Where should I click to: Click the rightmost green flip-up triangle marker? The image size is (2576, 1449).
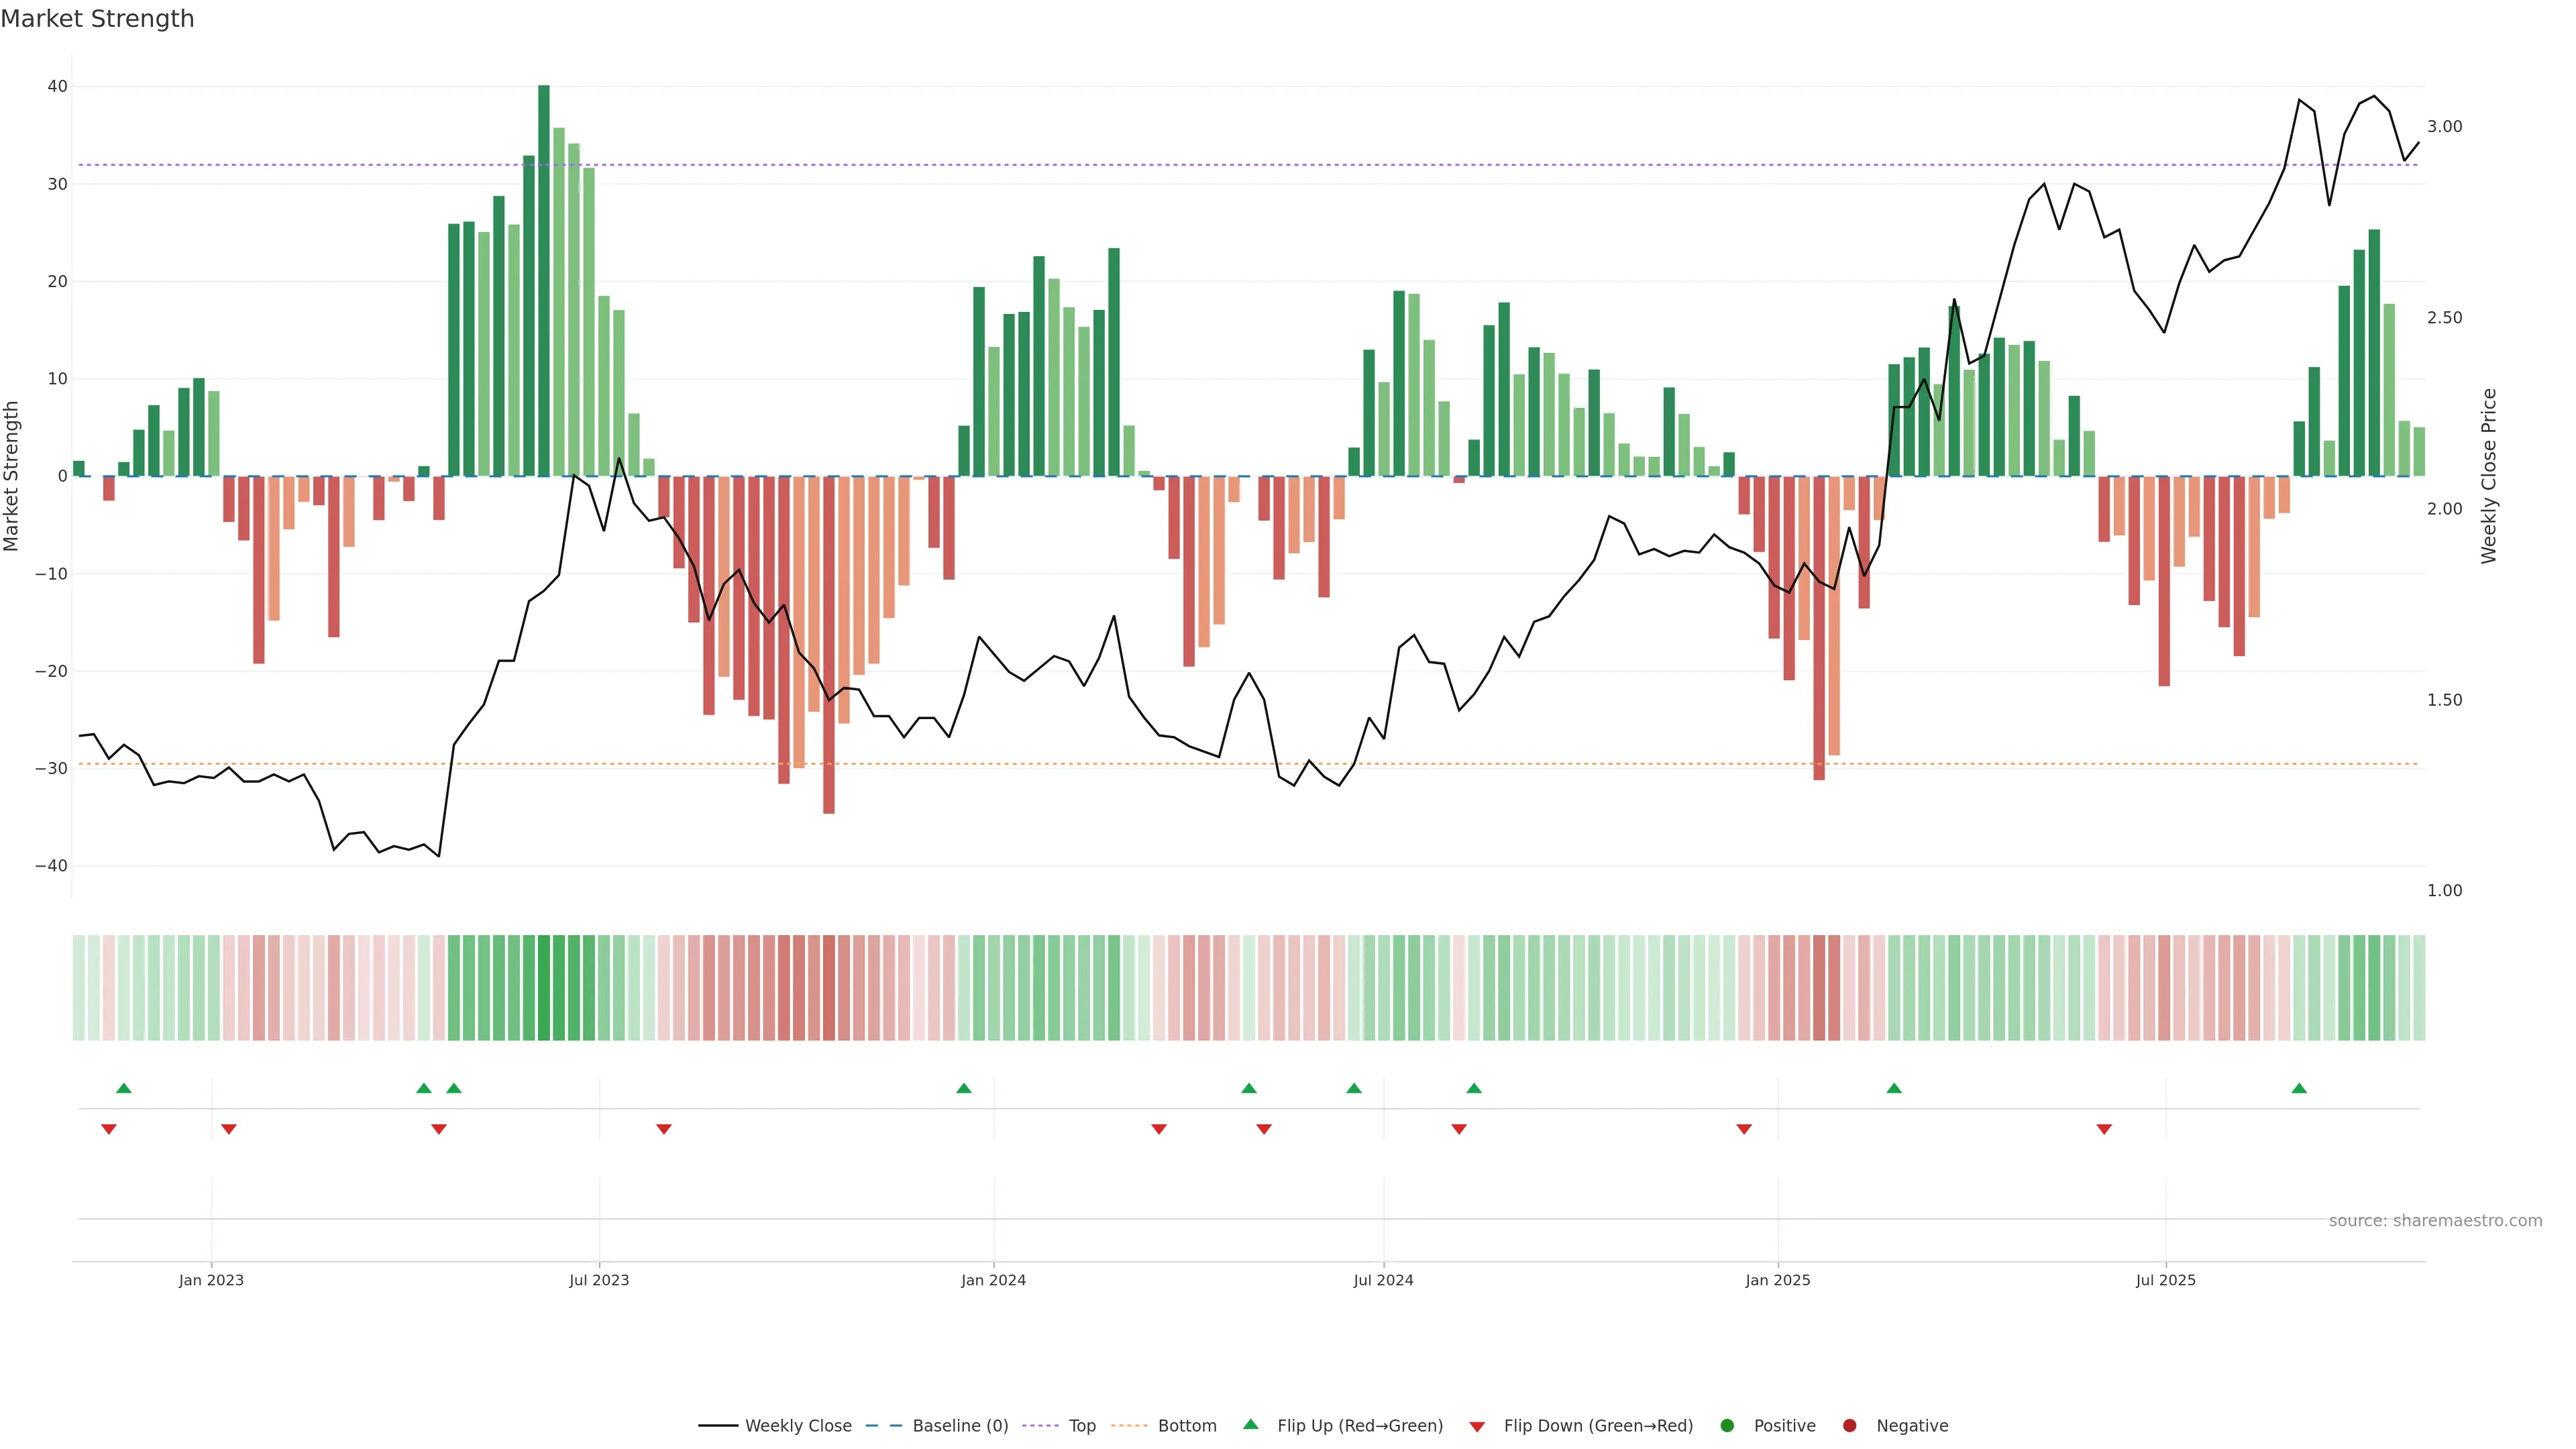[2299, 1088]
